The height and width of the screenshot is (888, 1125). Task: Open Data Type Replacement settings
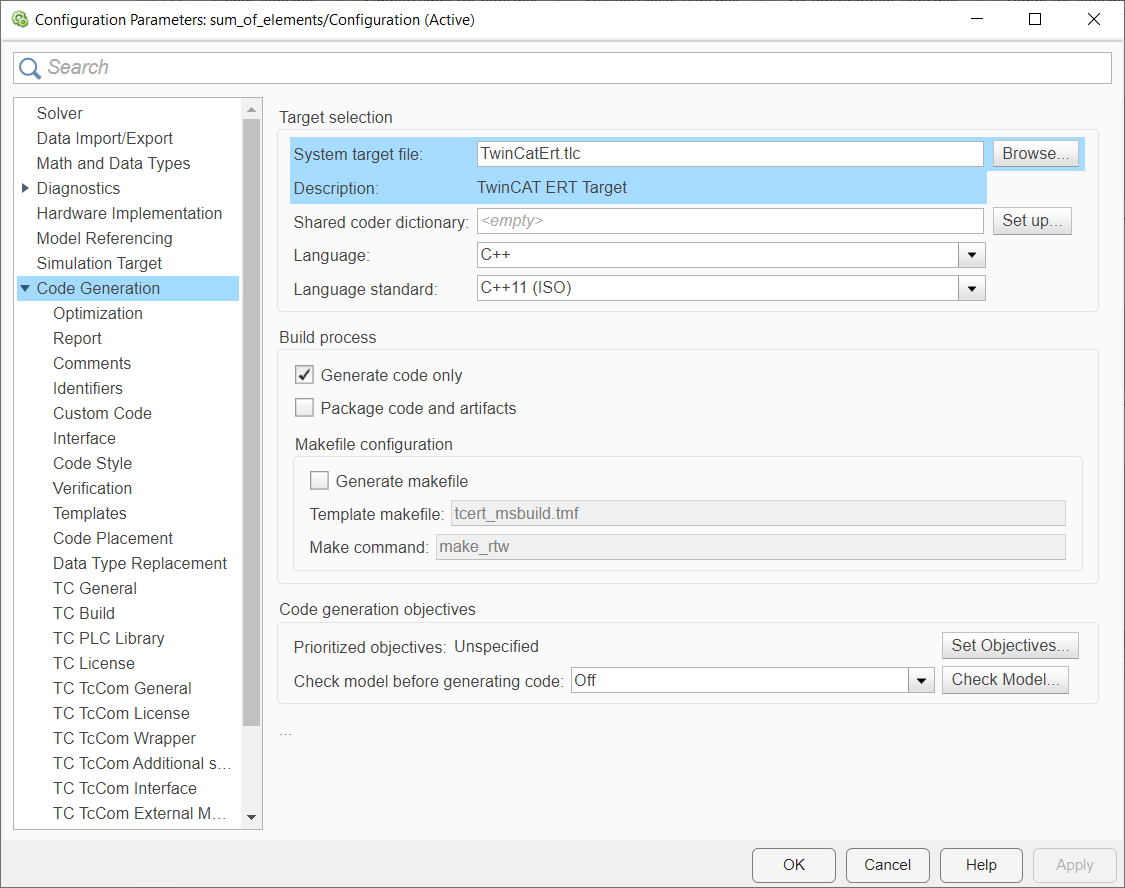(140, 563)
